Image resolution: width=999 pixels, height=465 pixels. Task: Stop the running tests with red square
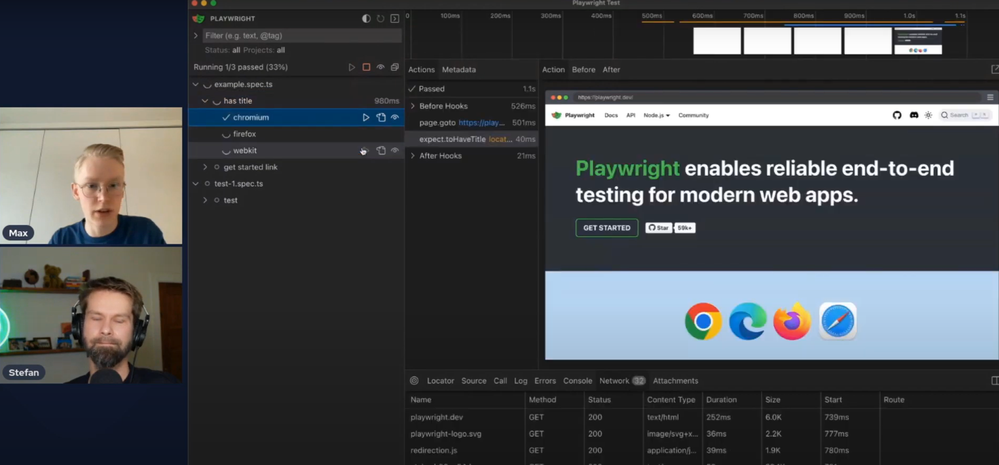366,67
